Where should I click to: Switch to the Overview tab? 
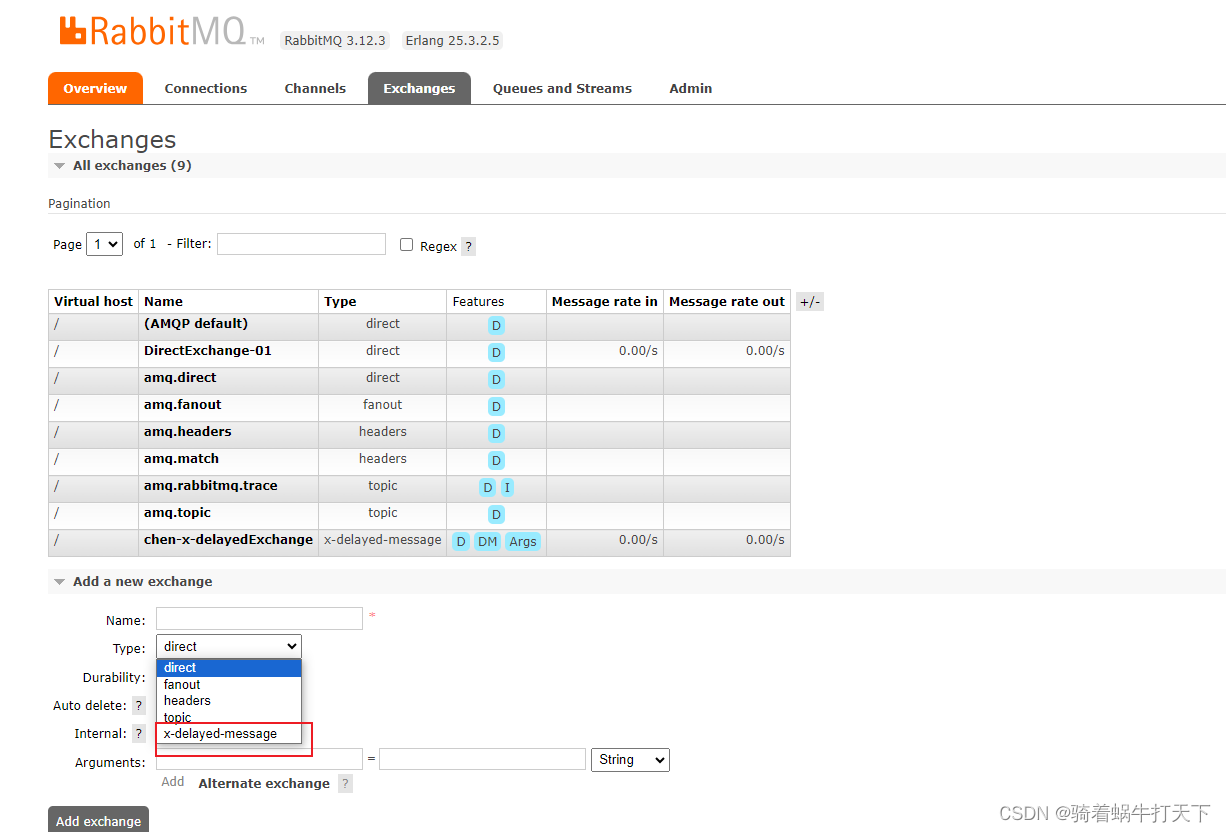coord(95,88)
